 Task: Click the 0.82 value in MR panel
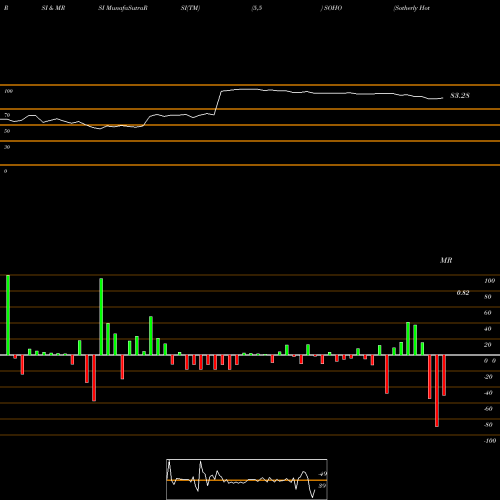463,293
